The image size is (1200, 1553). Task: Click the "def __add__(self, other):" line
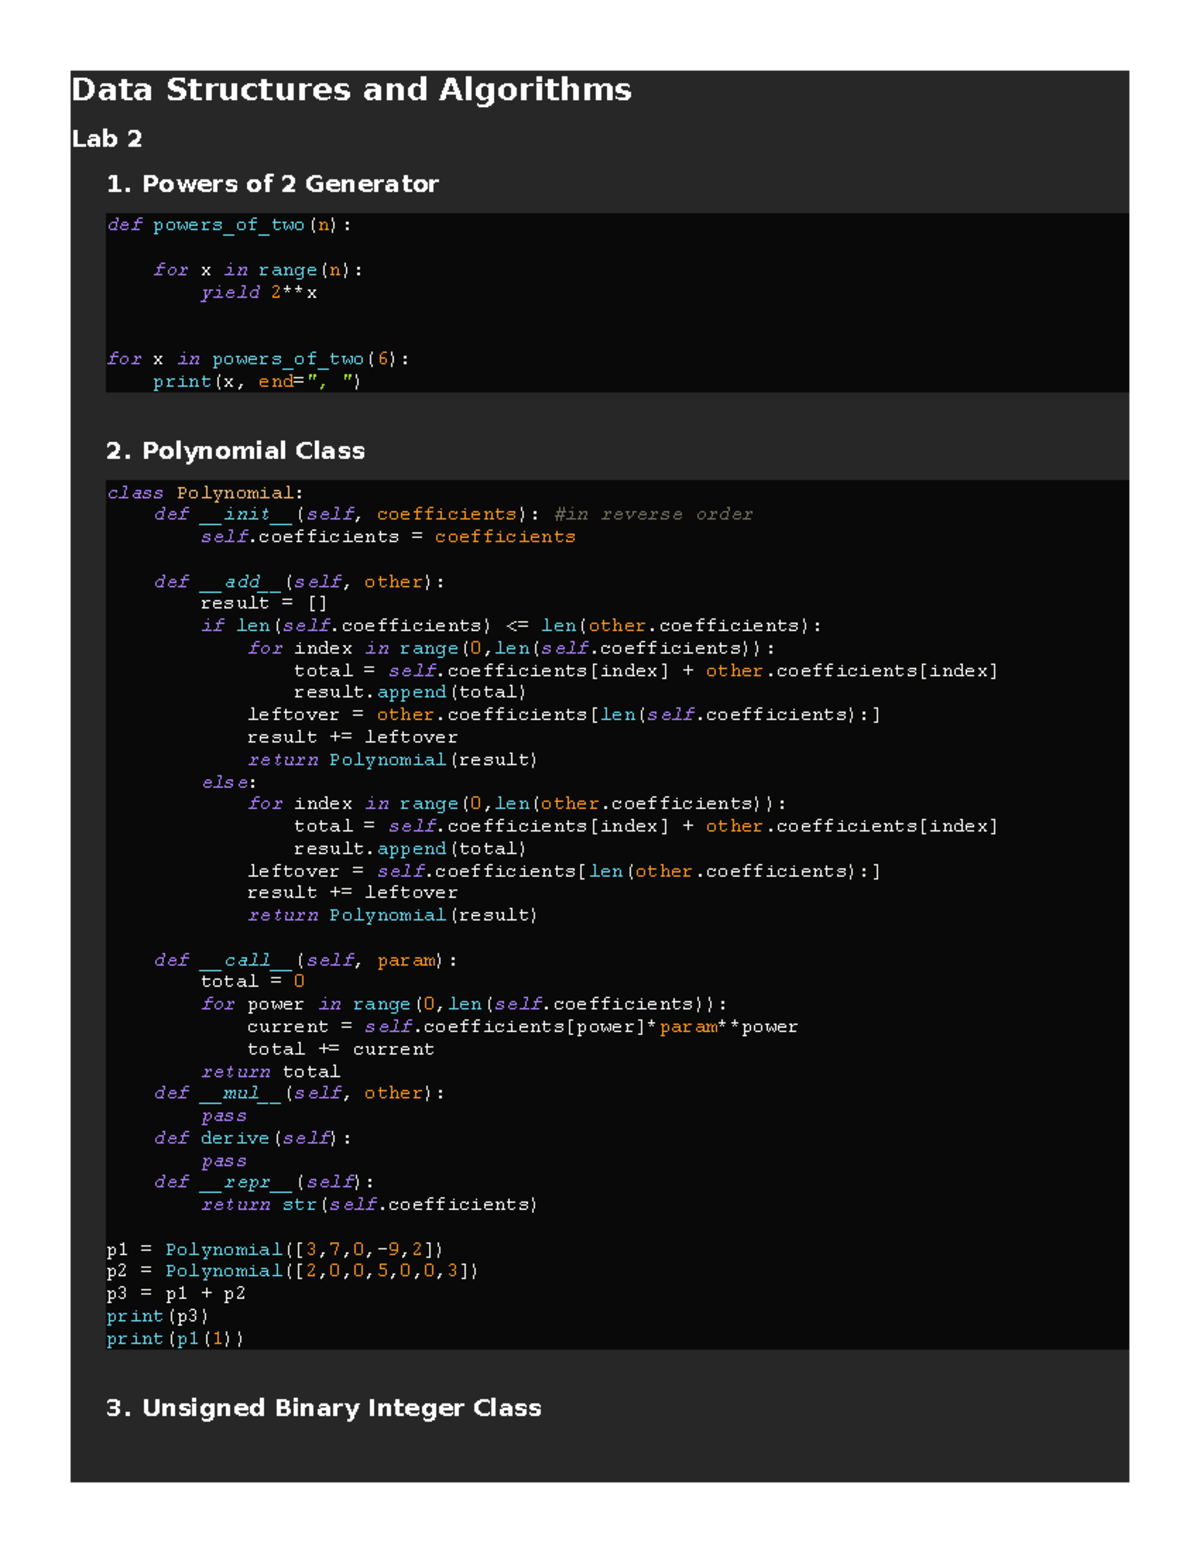coord(299,582)
